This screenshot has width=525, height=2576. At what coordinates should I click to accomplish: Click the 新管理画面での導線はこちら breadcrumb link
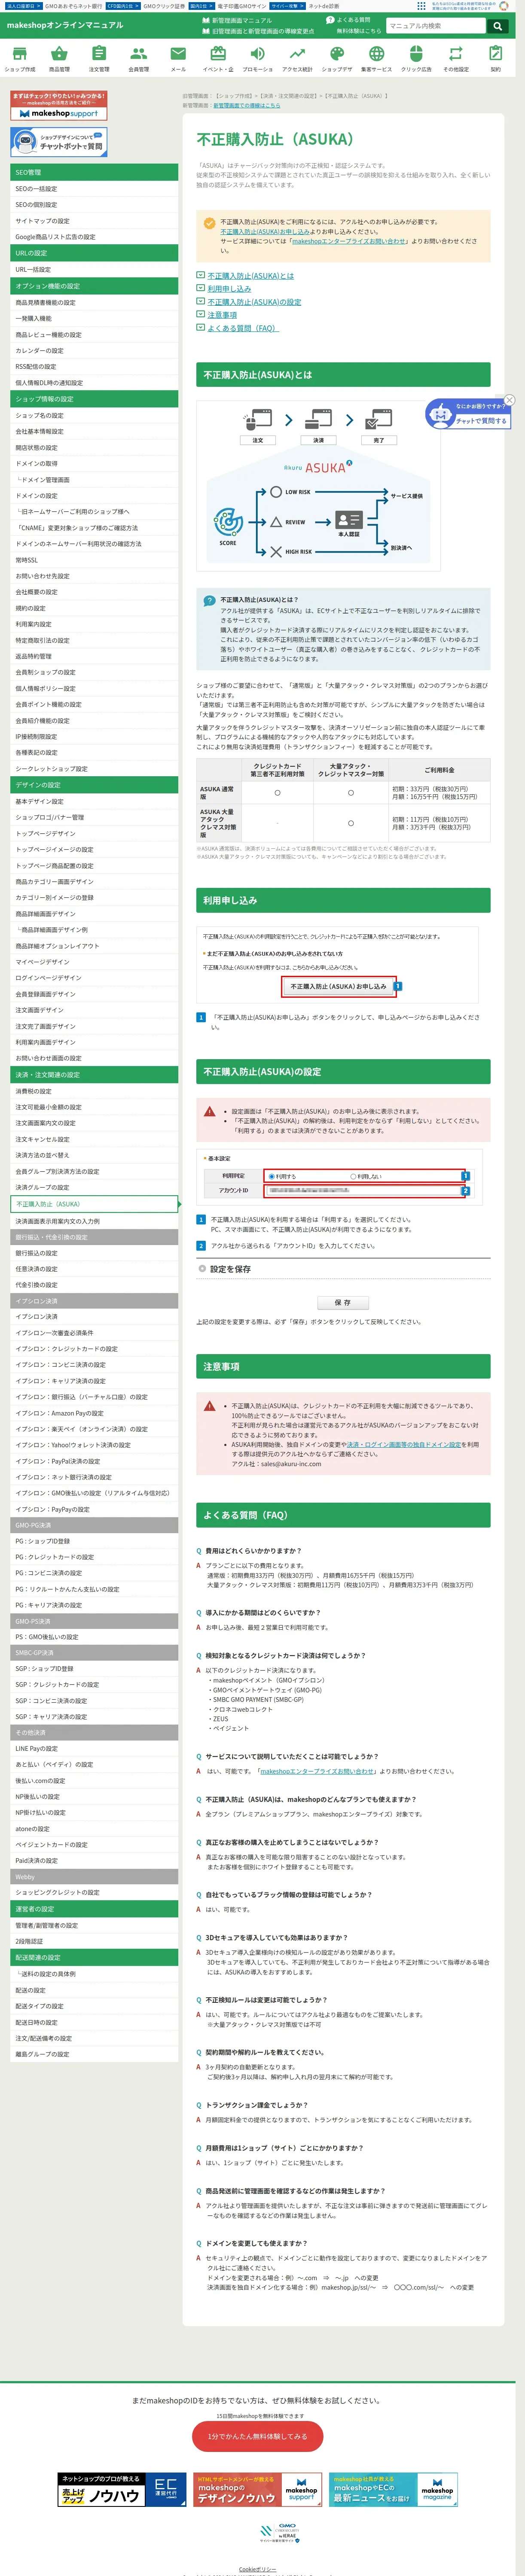(x=246, y=105)
